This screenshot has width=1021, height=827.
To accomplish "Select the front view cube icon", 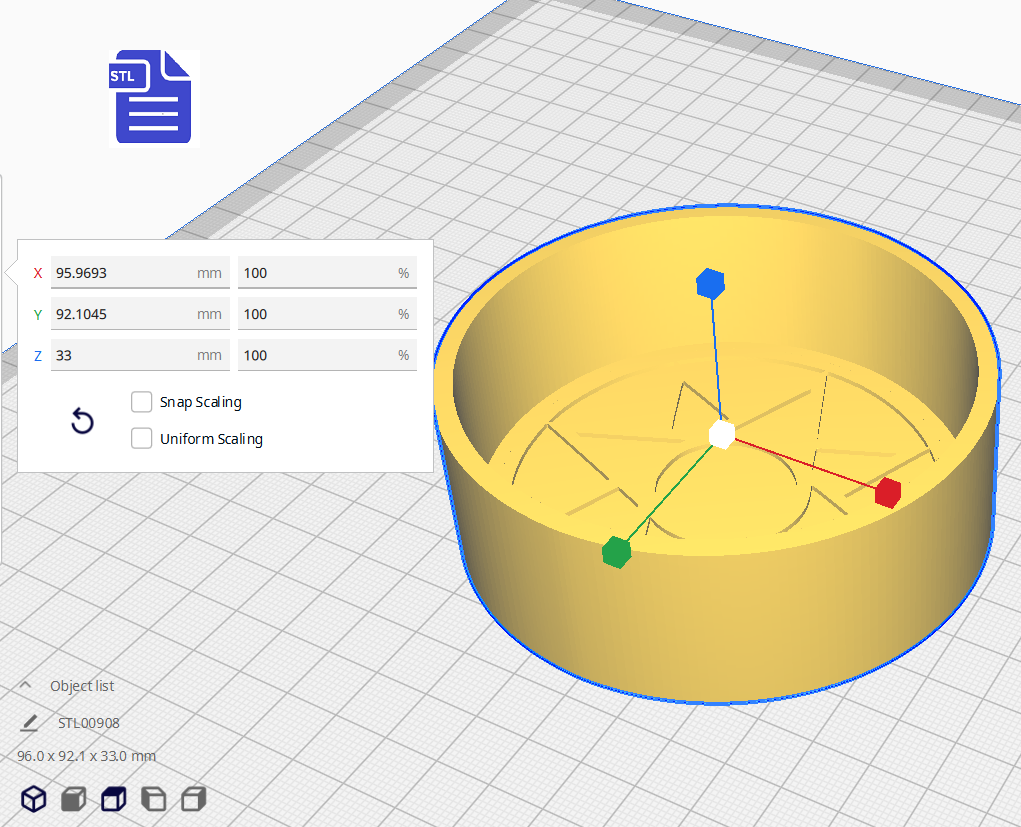I will (x=73, y=799).
